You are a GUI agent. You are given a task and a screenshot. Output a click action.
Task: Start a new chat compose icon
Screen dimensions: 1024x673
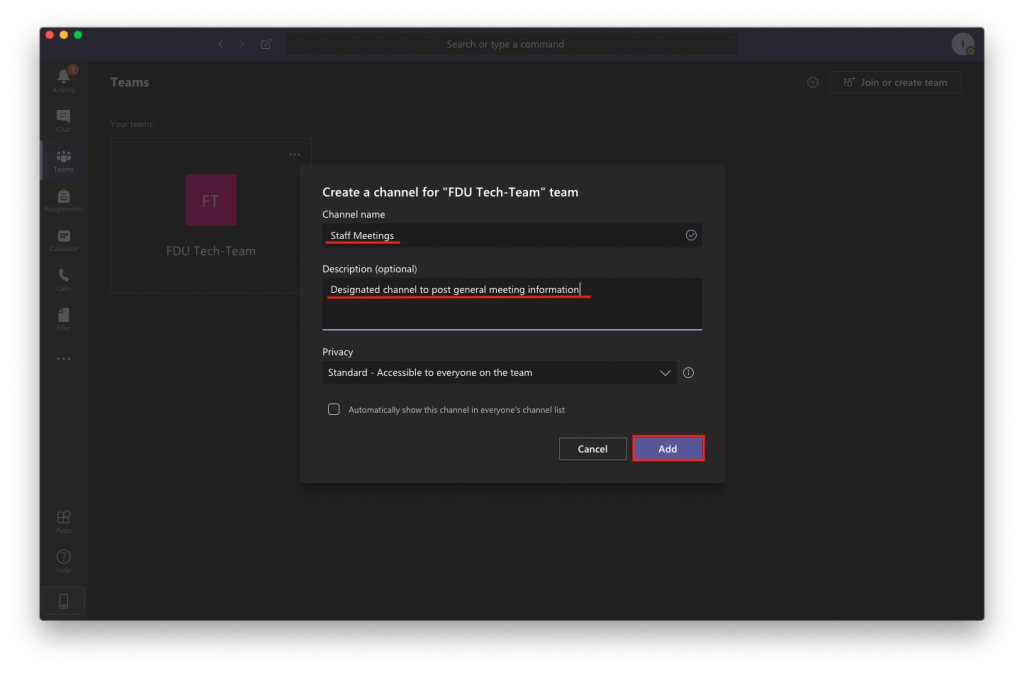click(x=266, y=44)
